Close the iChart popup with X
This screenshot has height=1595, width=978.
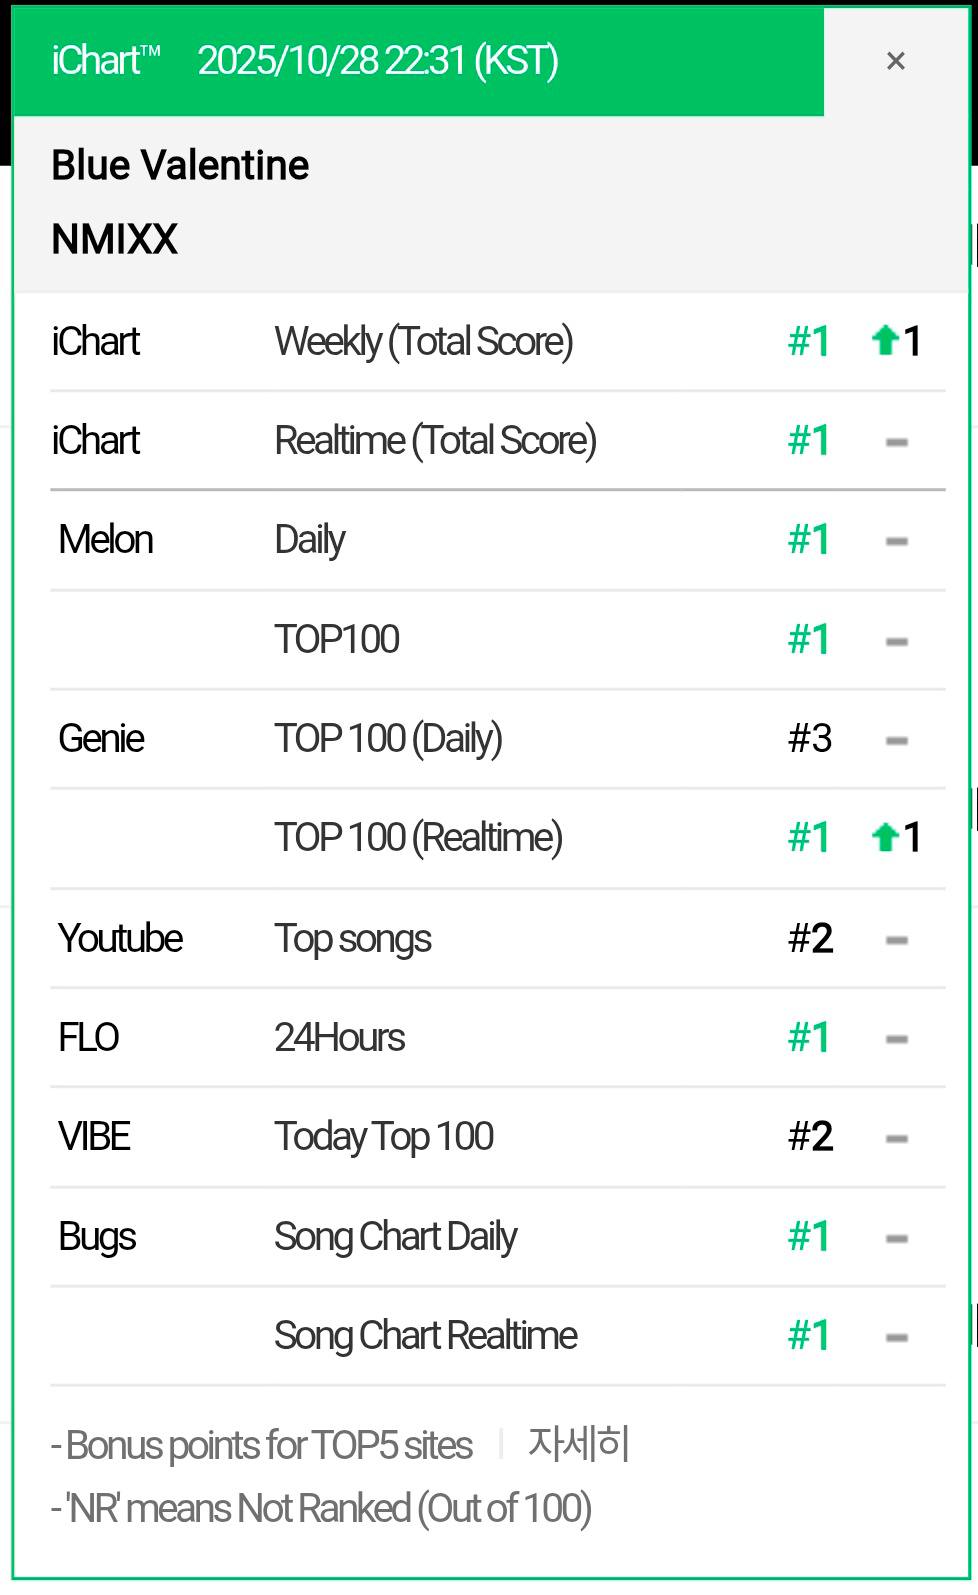[895, 61]
